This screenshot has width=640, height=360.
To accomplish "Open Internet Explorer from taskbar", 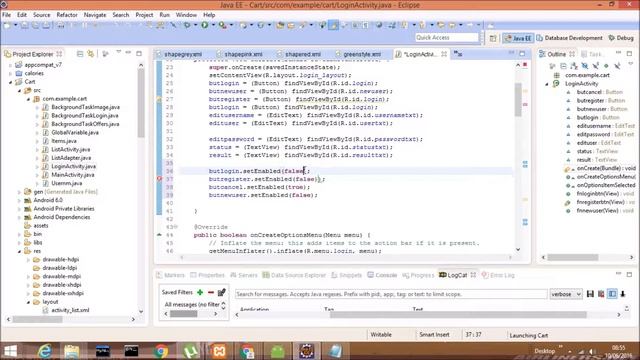I will tap(44, 351).
